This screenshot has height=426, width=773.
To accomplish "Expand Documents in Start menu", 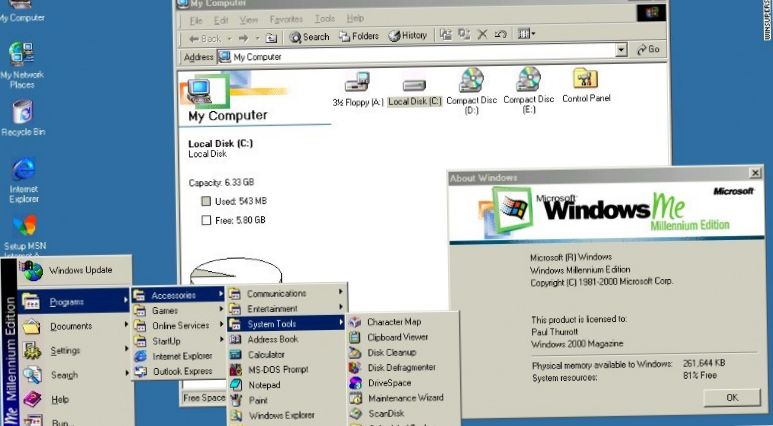I will pyautogui.click(x=74, y=326).
